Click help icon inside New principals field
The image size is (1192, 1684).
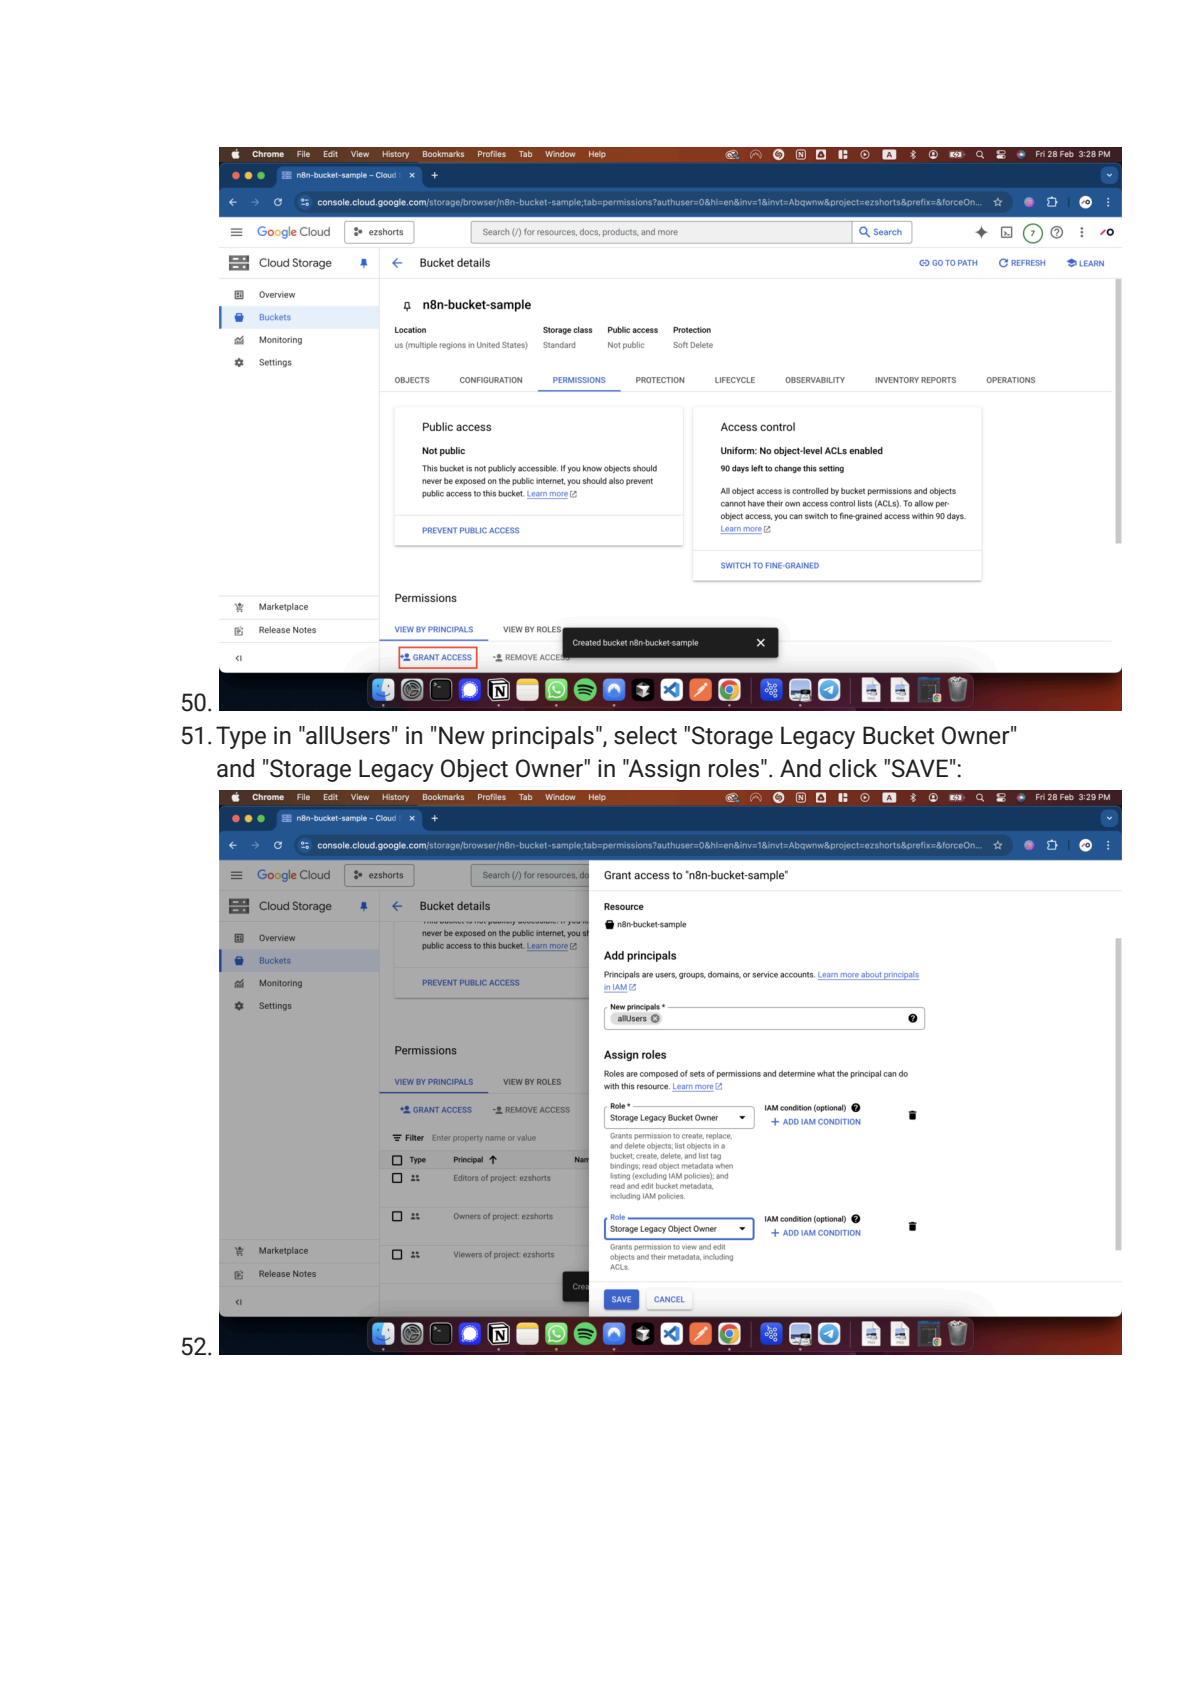tap(912, 1019)
